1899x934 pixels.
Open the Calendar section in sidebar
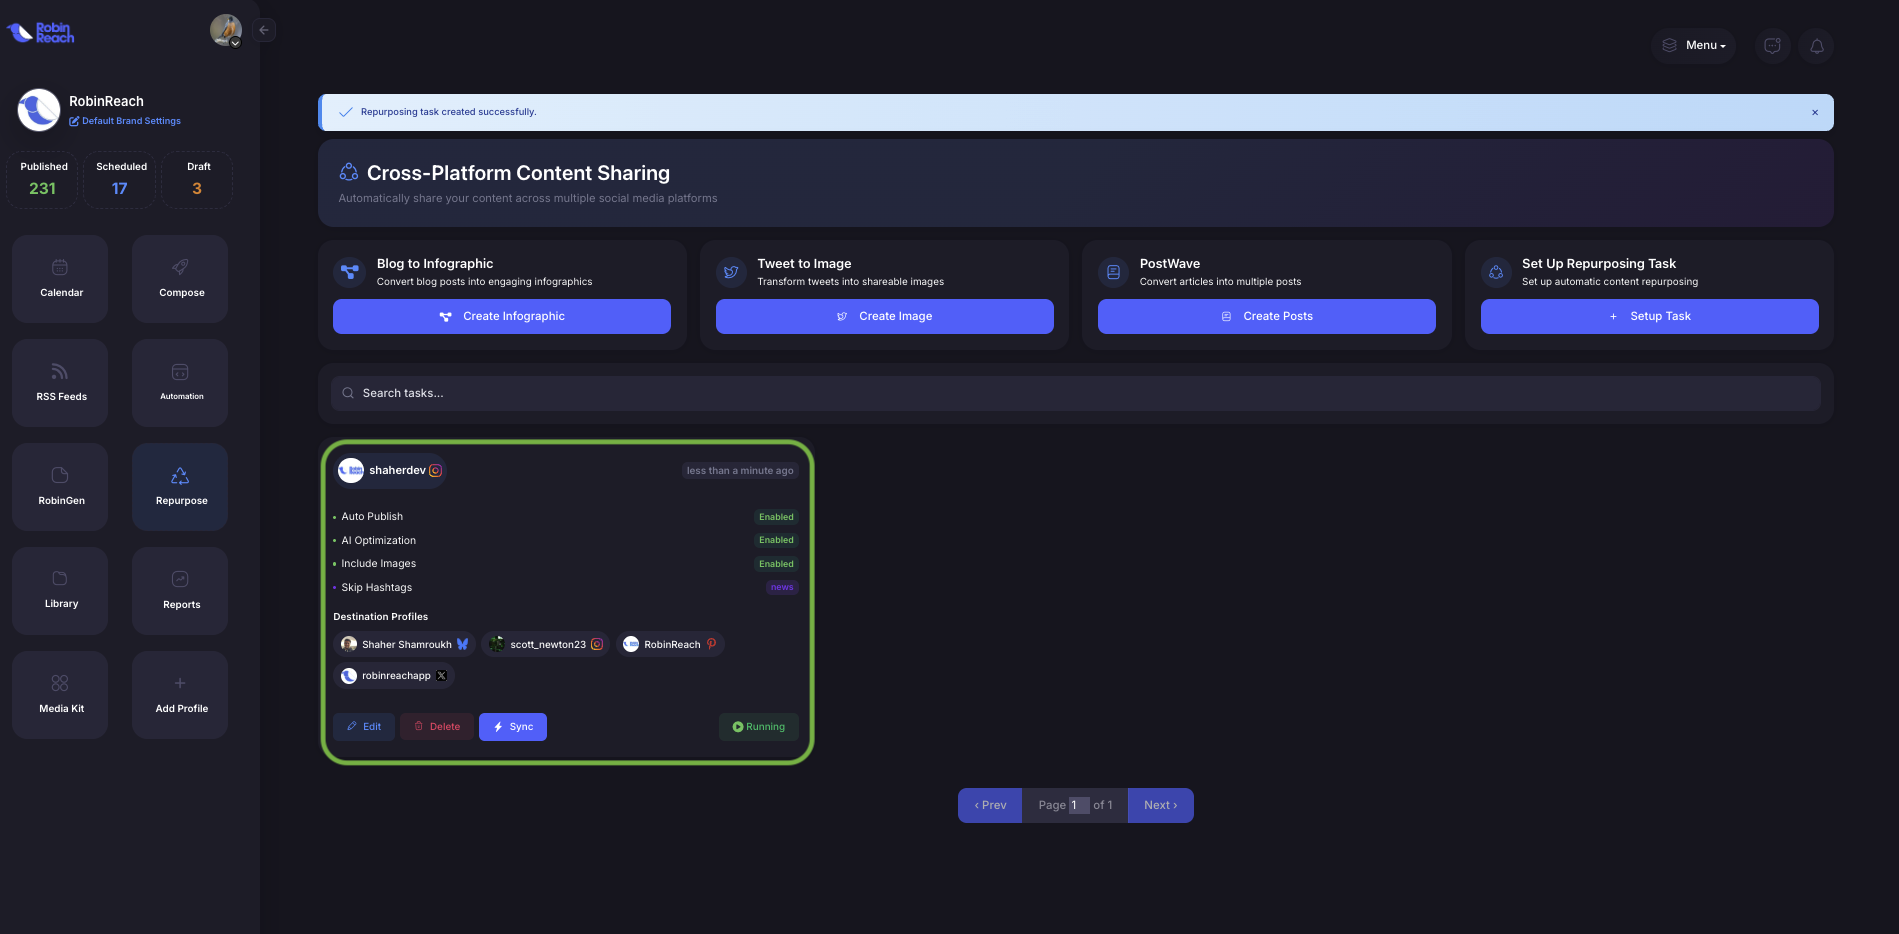pyautogui.click(x=60, y=279)
